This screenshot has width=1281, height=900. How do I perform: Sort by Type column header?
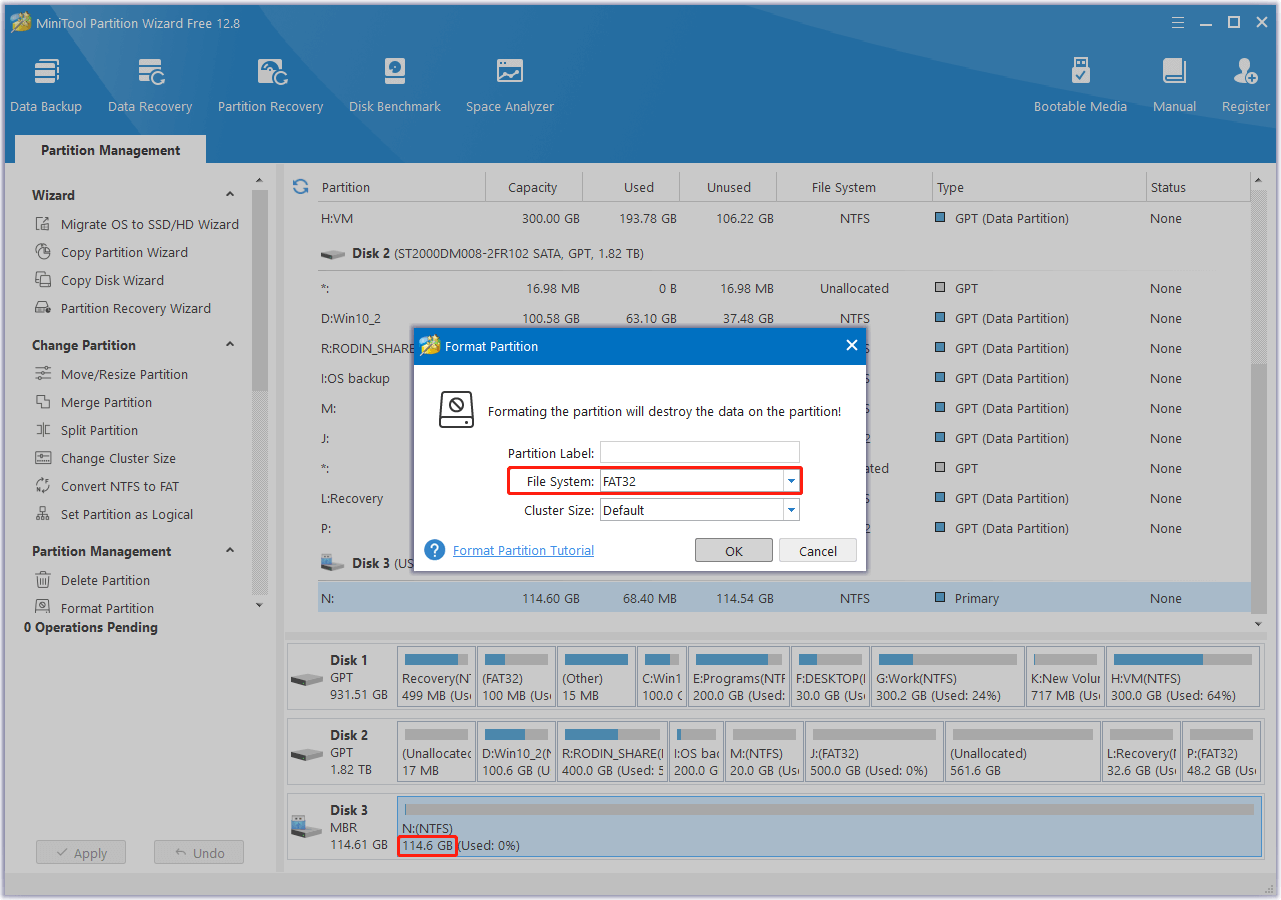click(1039, 187)
